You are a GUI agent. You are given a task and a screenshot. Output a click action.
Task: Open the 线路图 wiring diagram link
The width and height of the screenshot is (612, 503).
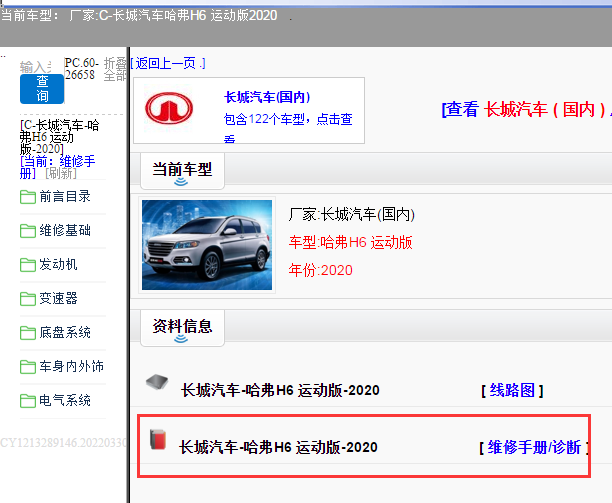pos(512,390)
